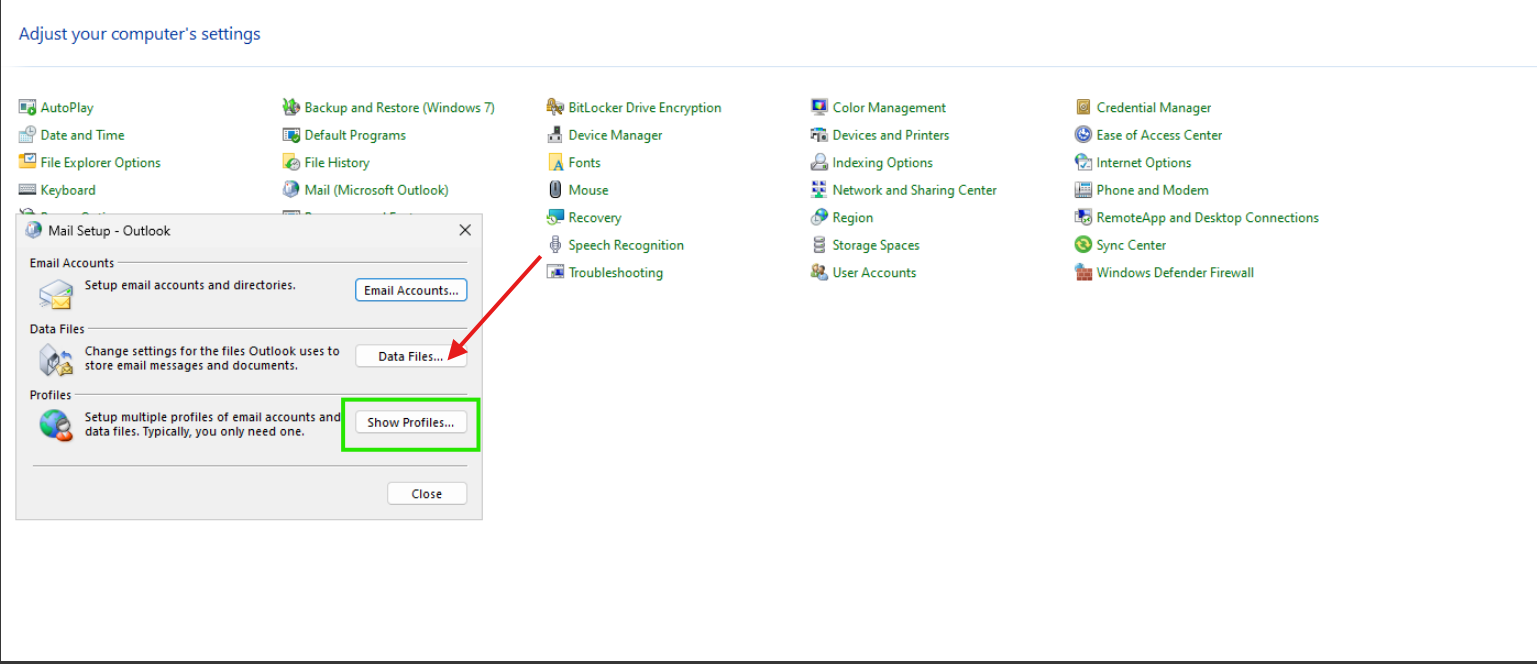Click the Troubleshooting icon
Image resolution: width=1537 pixels, height=664 pixels.
click(x=555, y=272)
